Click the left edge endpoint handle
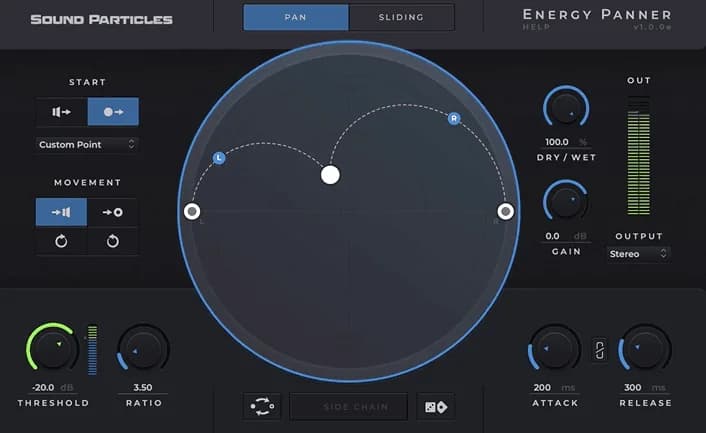 [x=192, y=211]
